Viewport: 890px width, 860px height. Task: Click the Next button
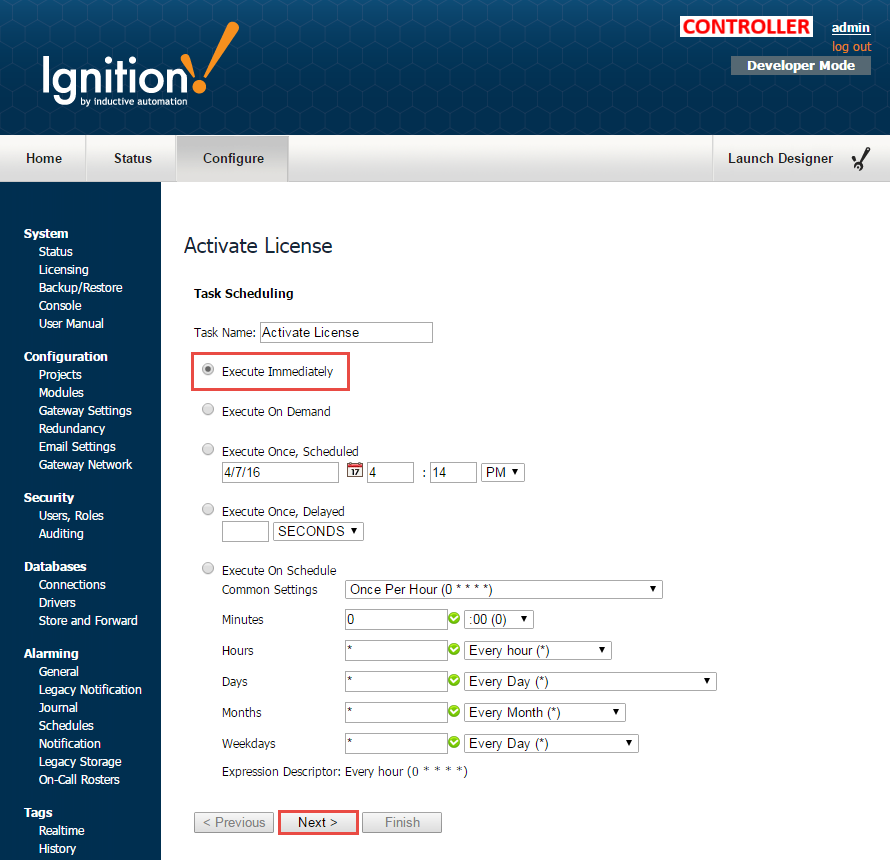(x=317, y=822)
